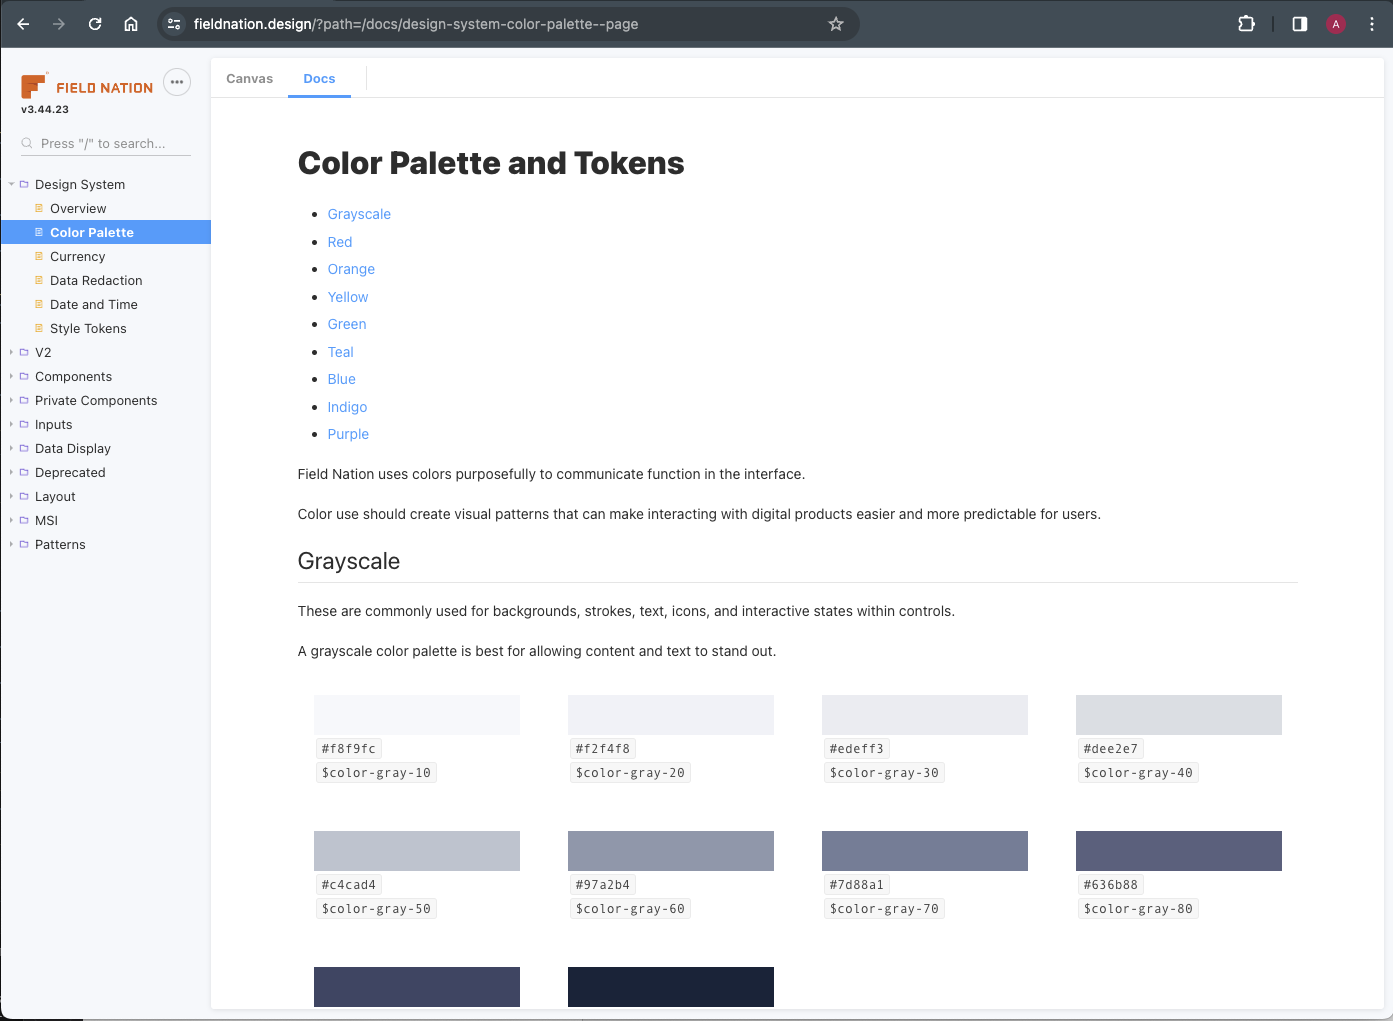Open the sidebar ellipsis menu button
This screenshot has height=1021, width=1393.
point(177,82)
